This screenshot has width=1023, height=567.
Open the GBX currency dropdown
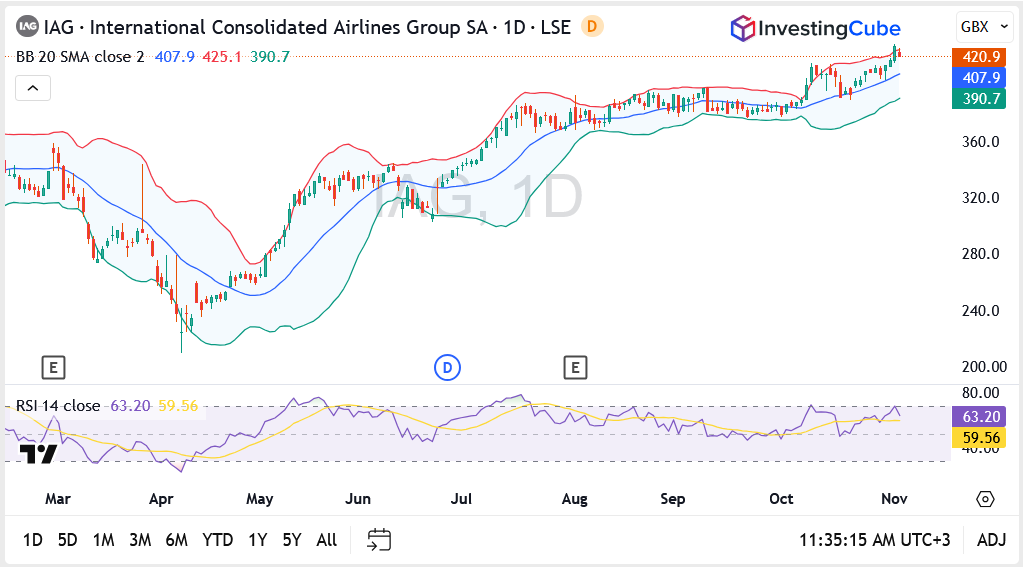[x=980, y=27]
